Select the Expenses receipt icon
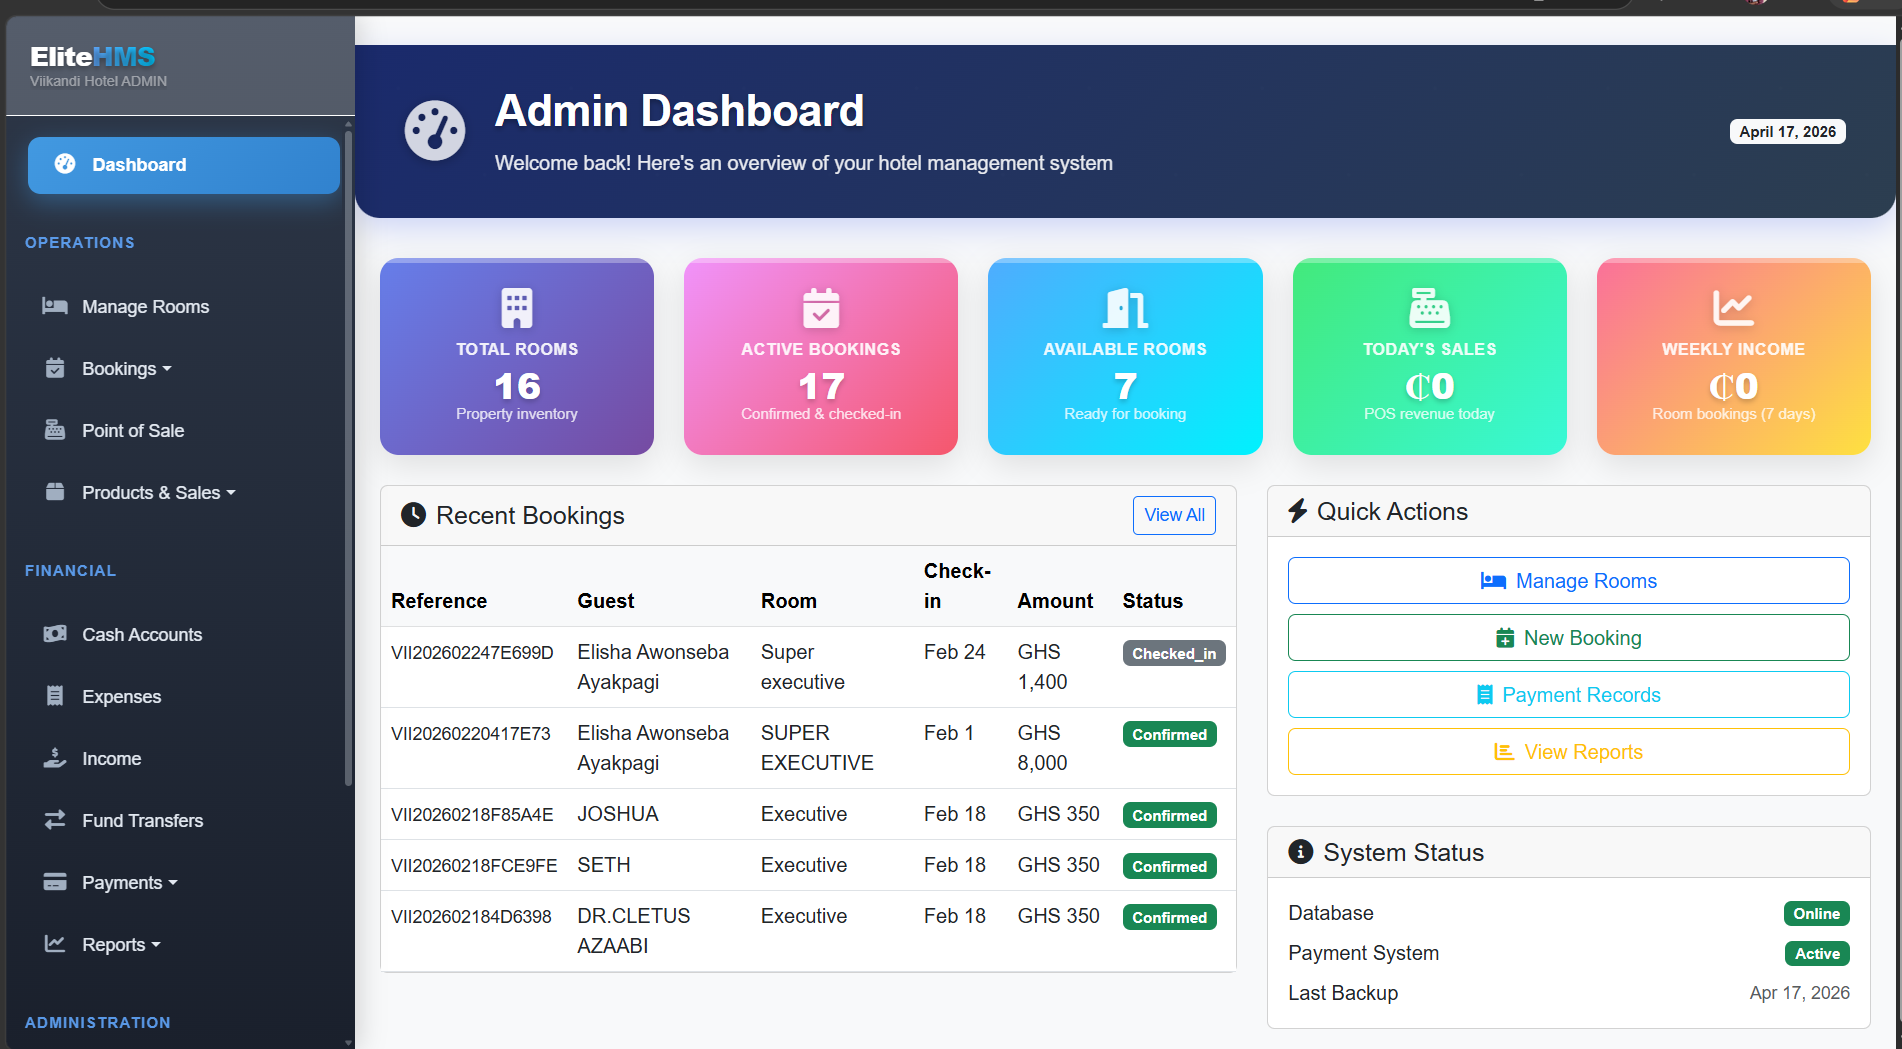The width and height of the screenshot is (1902, 1049). point(55,696)
